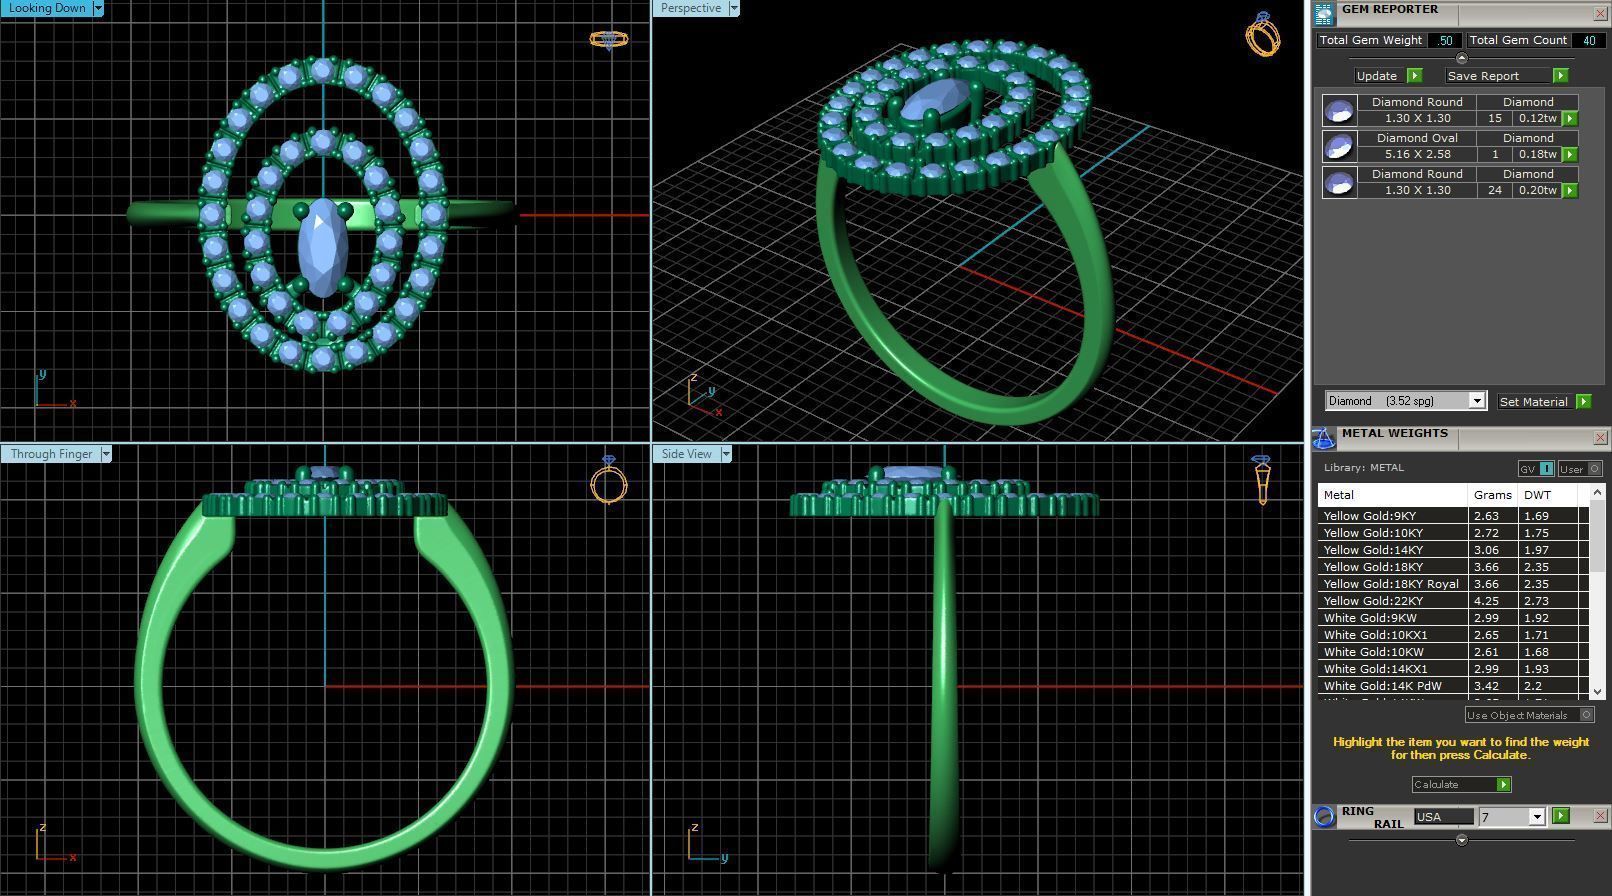Close the Gem Reporter panel

(x=1600, y=13)
